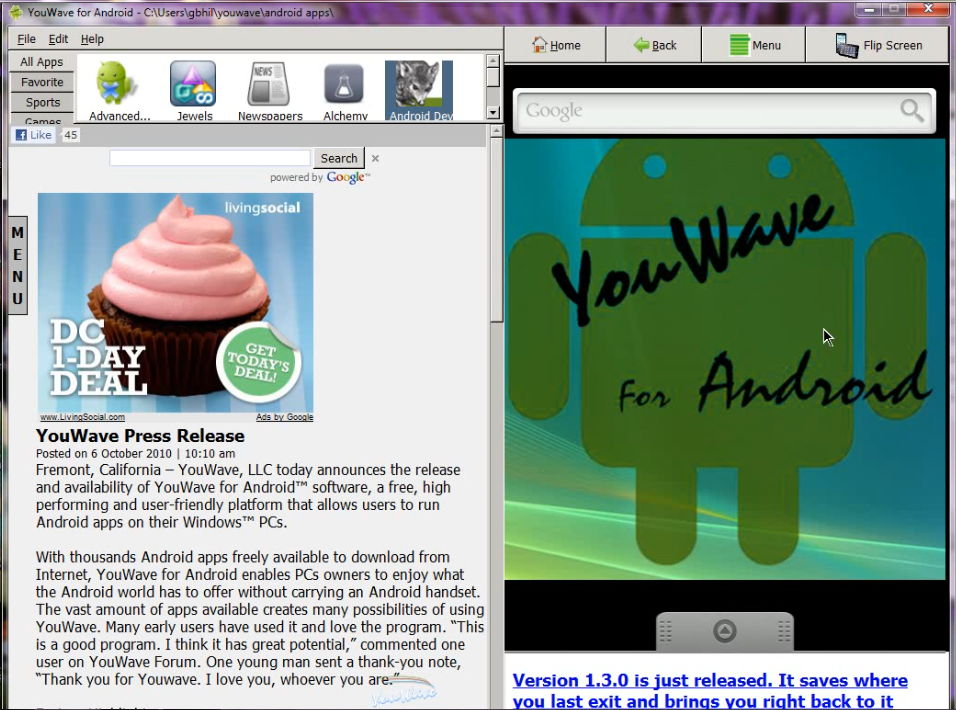Viewport: 956px width, 710px height.
Task: Open the Help menu
Action: 92,39
